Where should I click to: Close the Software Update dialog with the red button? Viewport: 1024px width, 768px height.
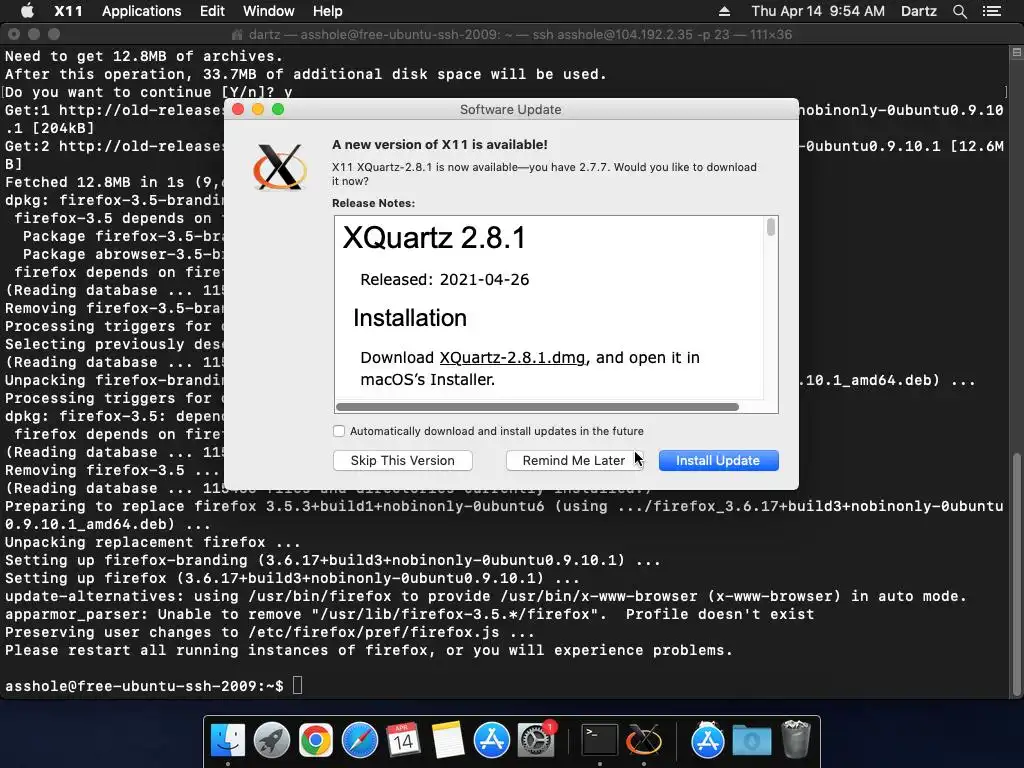(238, 109)
